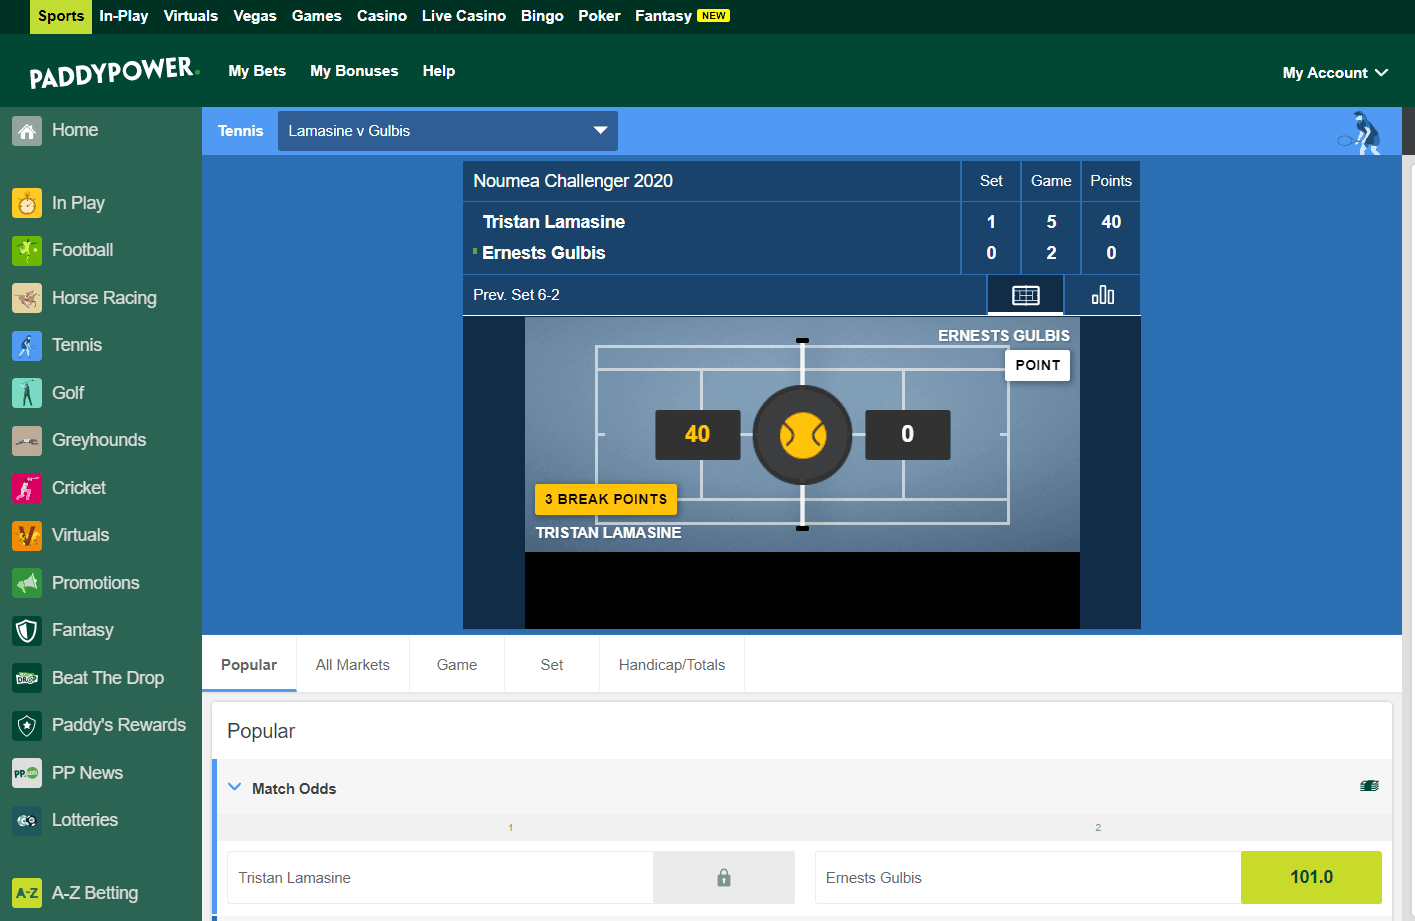The width and height of the screenshot is (1415, 921).
Task: Switch to the Popular tab
Action: [249, 665]
